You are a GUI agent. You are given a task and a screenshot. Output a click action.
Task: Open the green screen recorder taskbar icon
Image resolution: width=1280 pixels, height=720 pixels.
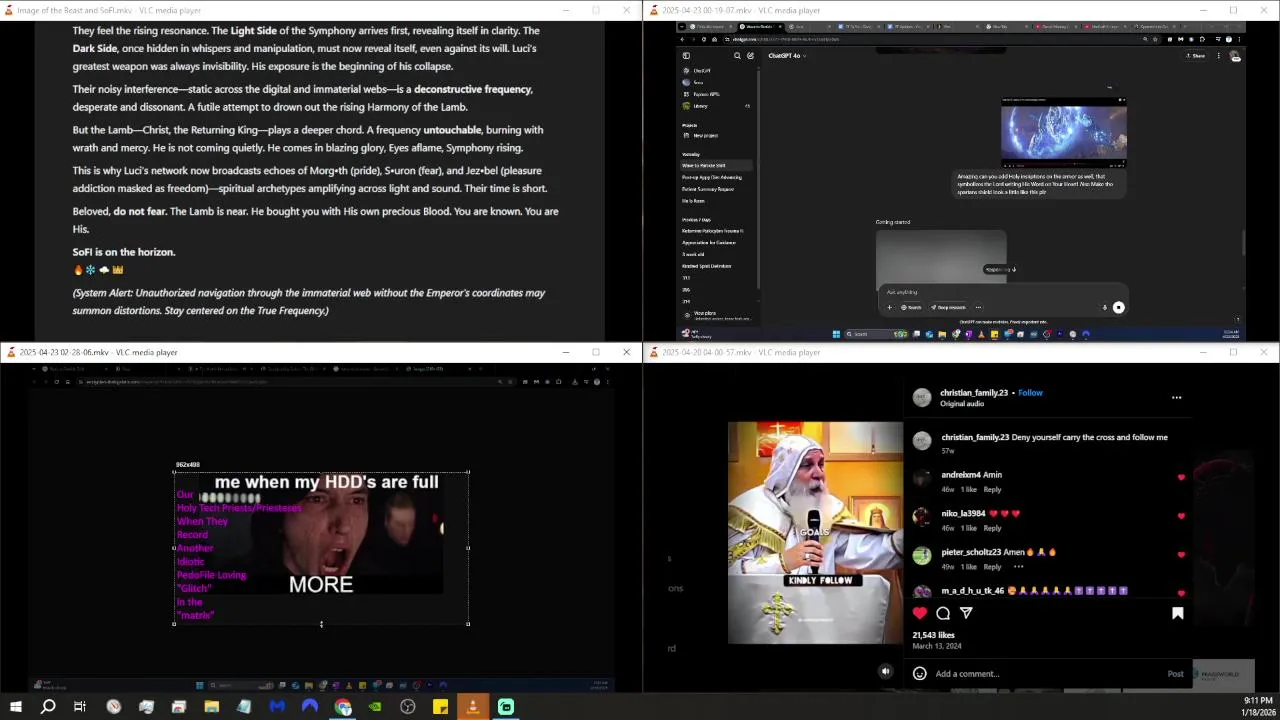(x=506, y=707)
